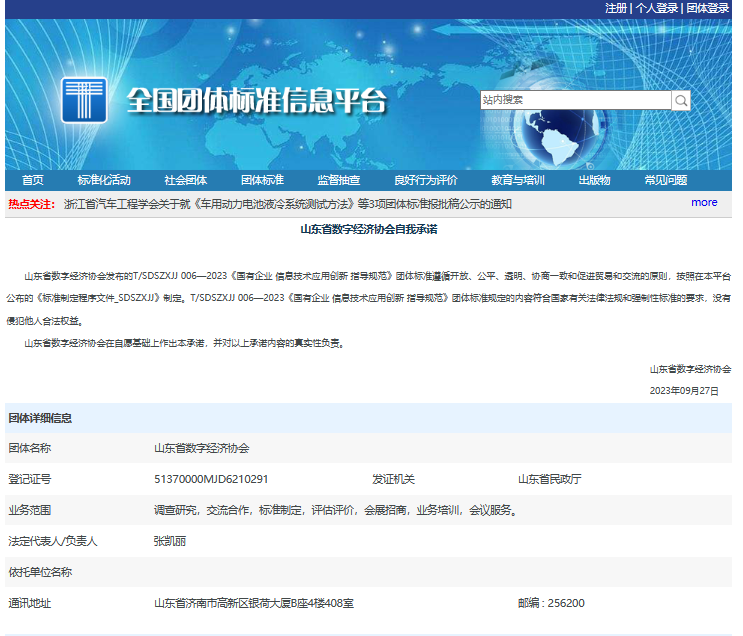Click the 团体名称 value 山东省数字经济协会
This screenshot has width=743, height=636.
(202, 448)
